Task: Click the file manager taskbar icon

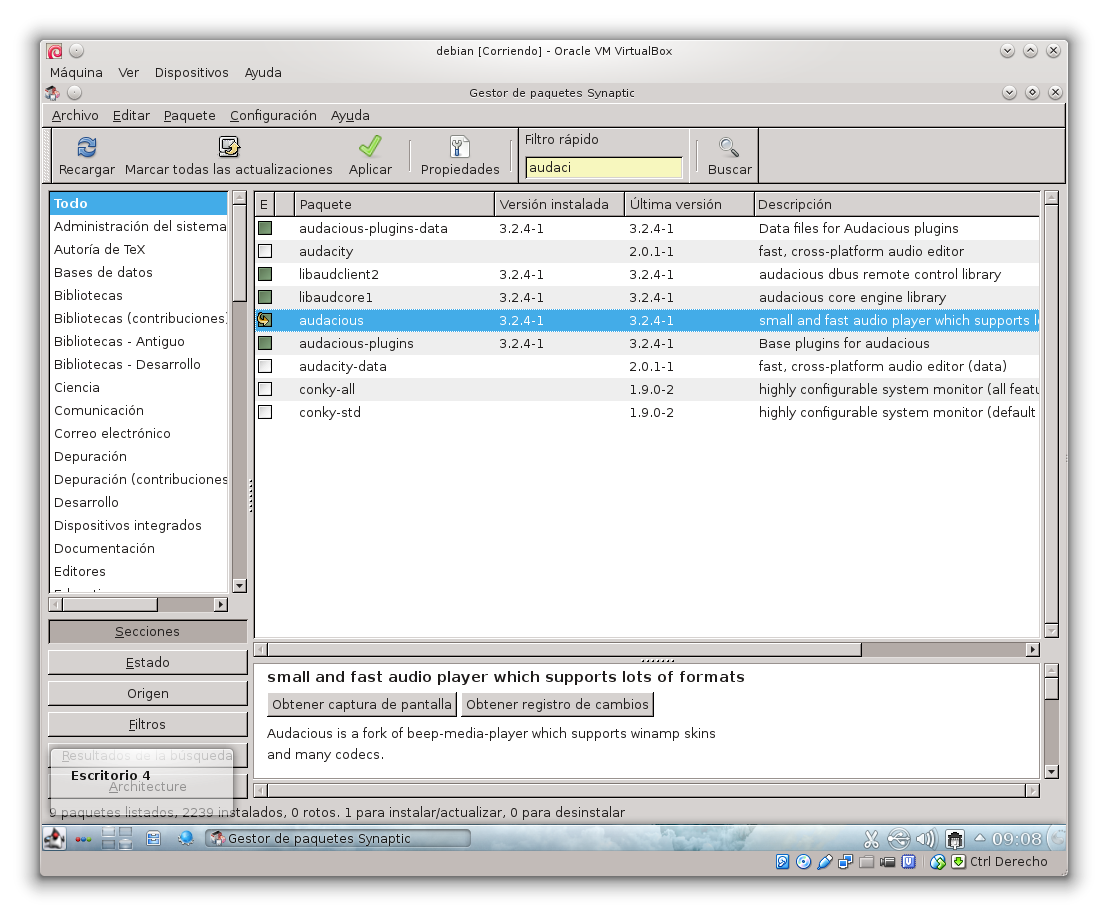Action: click(x=153, y=839)
